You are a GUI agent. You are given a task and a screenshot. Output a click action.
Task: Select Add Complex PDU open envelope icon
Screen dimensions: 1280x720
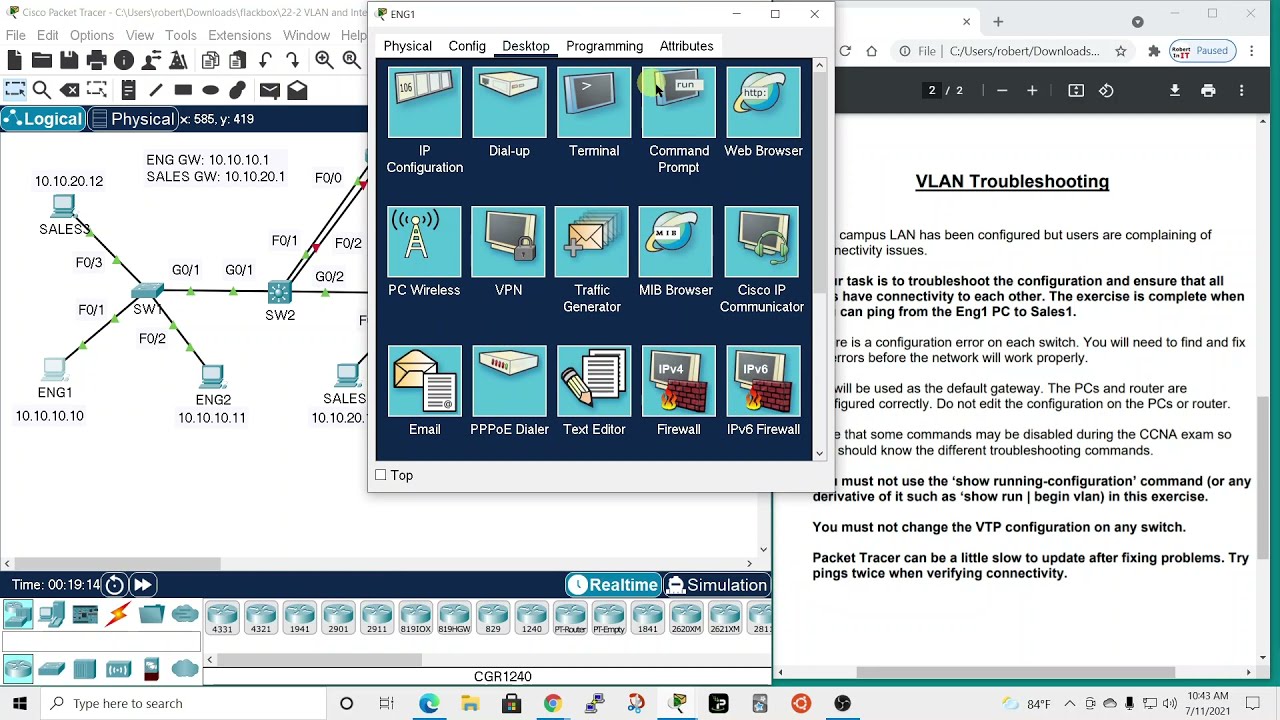(x=298, y=91)
